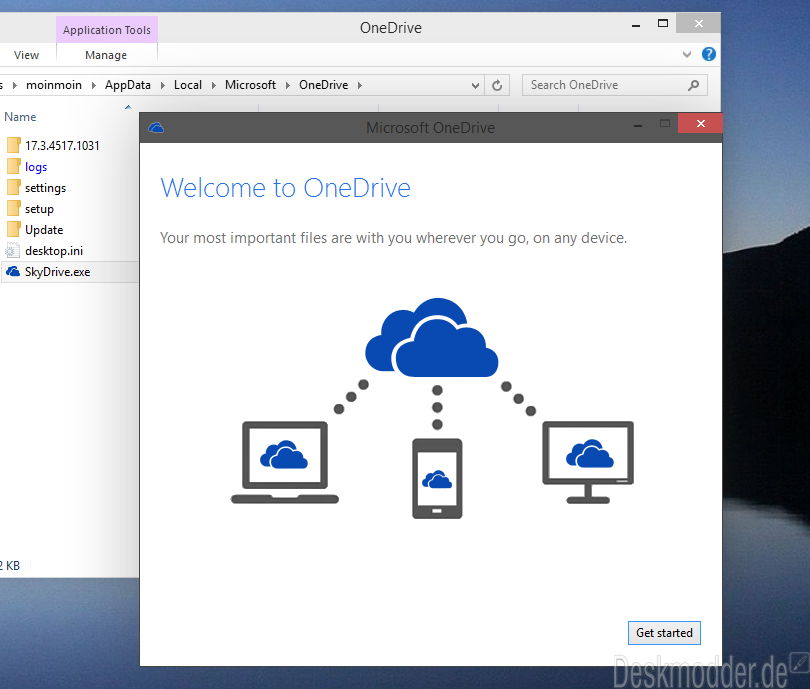
Task: Minimize the OneDrive Explorer window
Action: tap(636, 25)
